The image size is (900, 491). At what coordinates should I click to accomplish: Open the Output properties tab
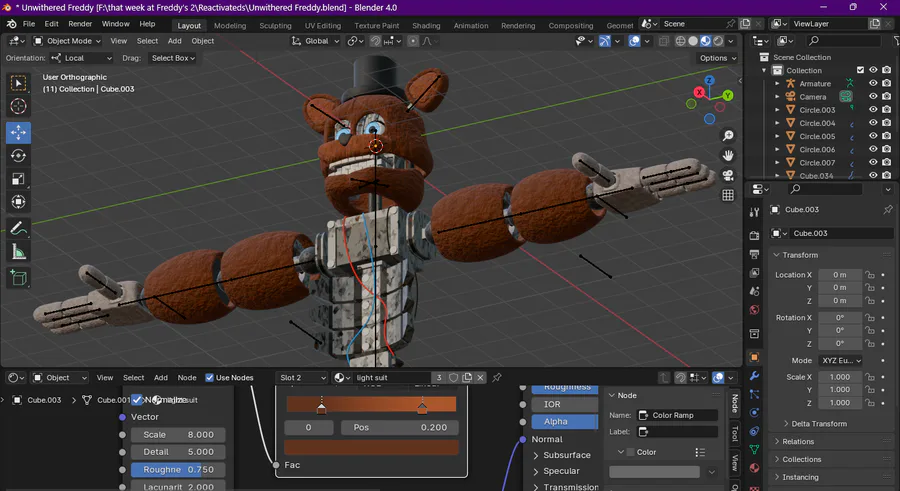[x=754, y=254]
